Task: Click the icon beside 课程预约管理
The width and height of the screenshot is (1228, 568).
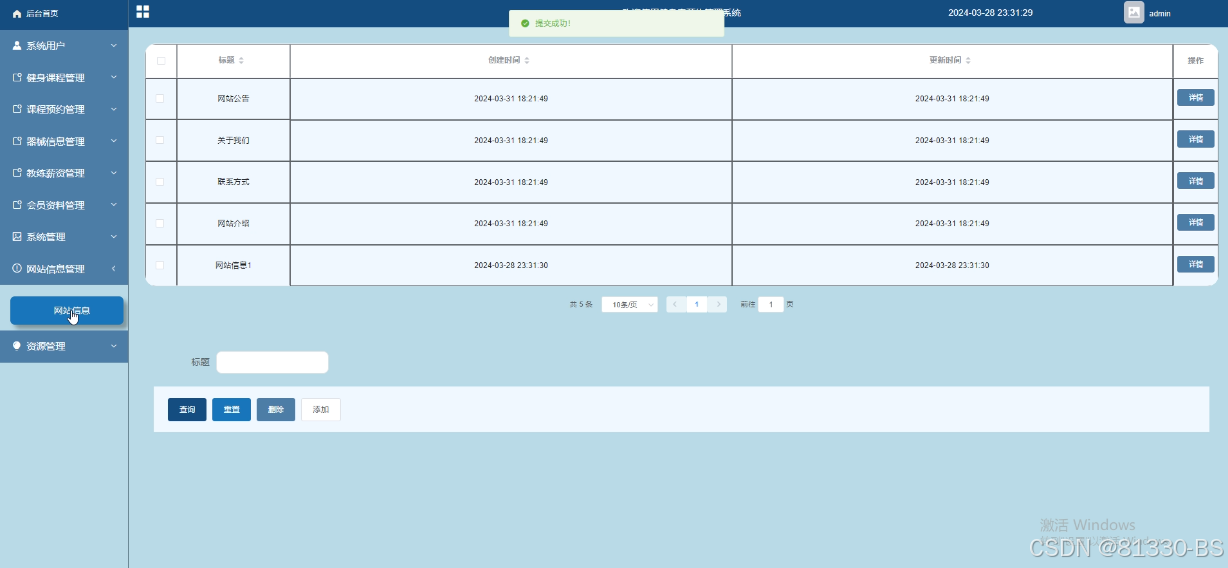Action: pyautogui.click(x=17, y=110)
